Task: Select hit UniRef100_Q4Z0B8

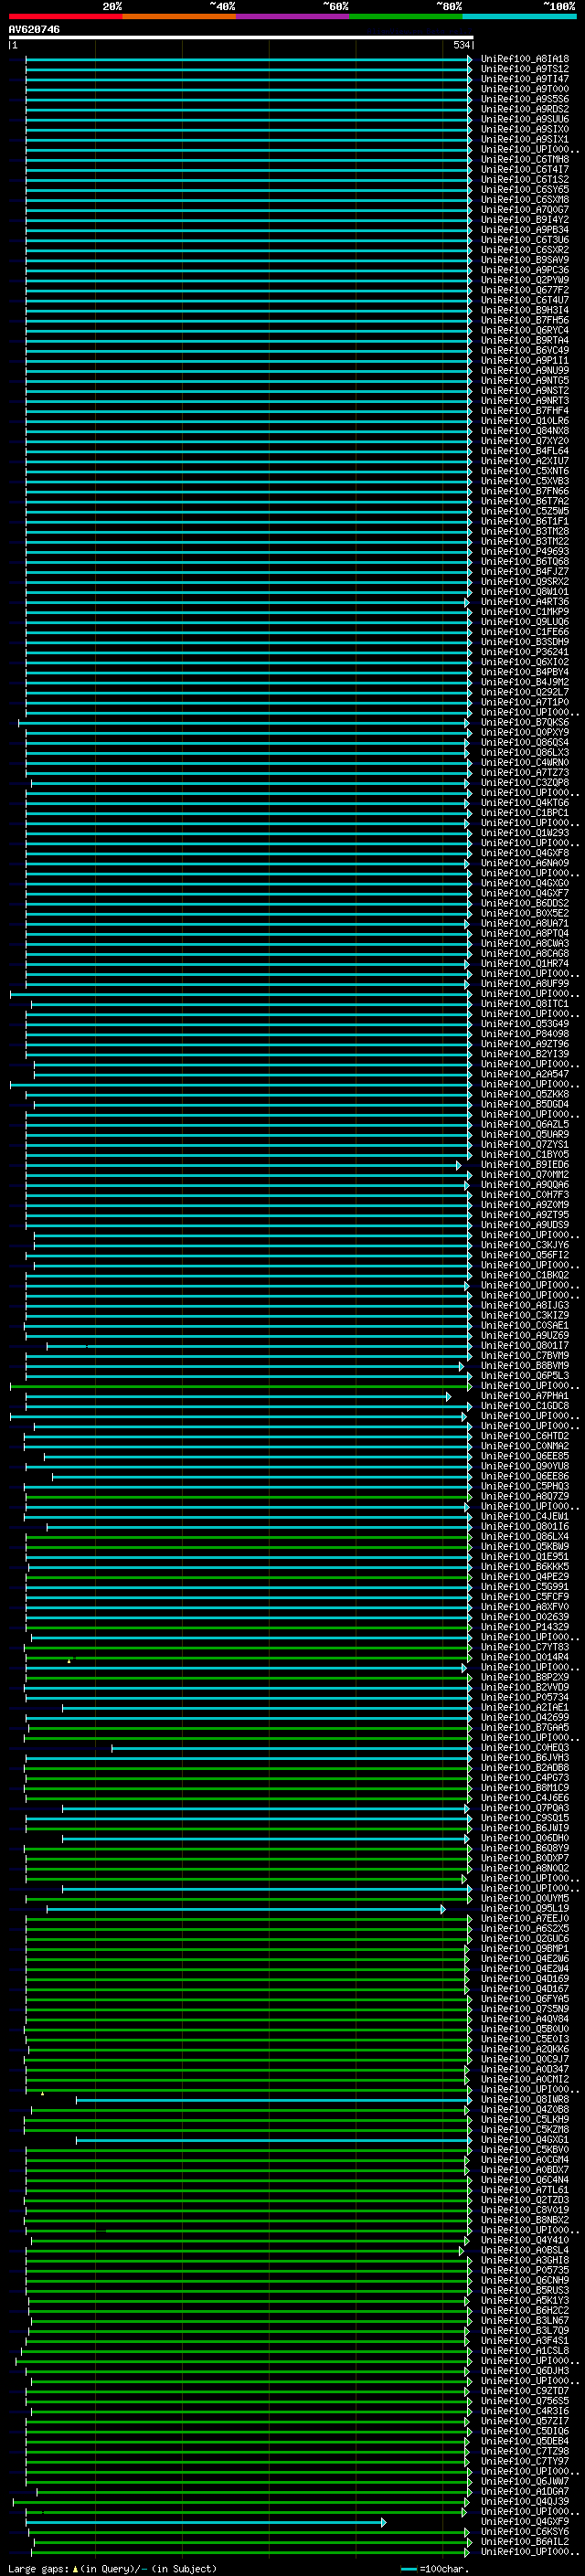Action: 525,2111
